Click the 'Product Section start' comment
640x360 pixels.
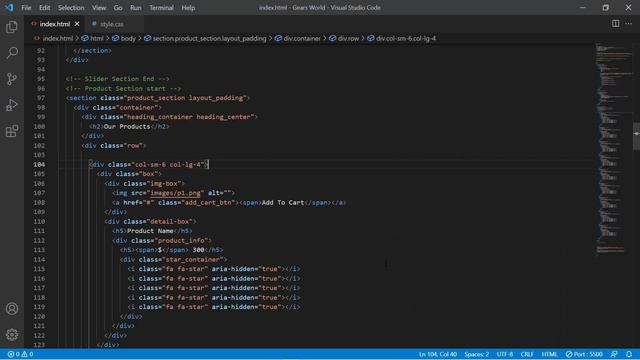[123, 89]
